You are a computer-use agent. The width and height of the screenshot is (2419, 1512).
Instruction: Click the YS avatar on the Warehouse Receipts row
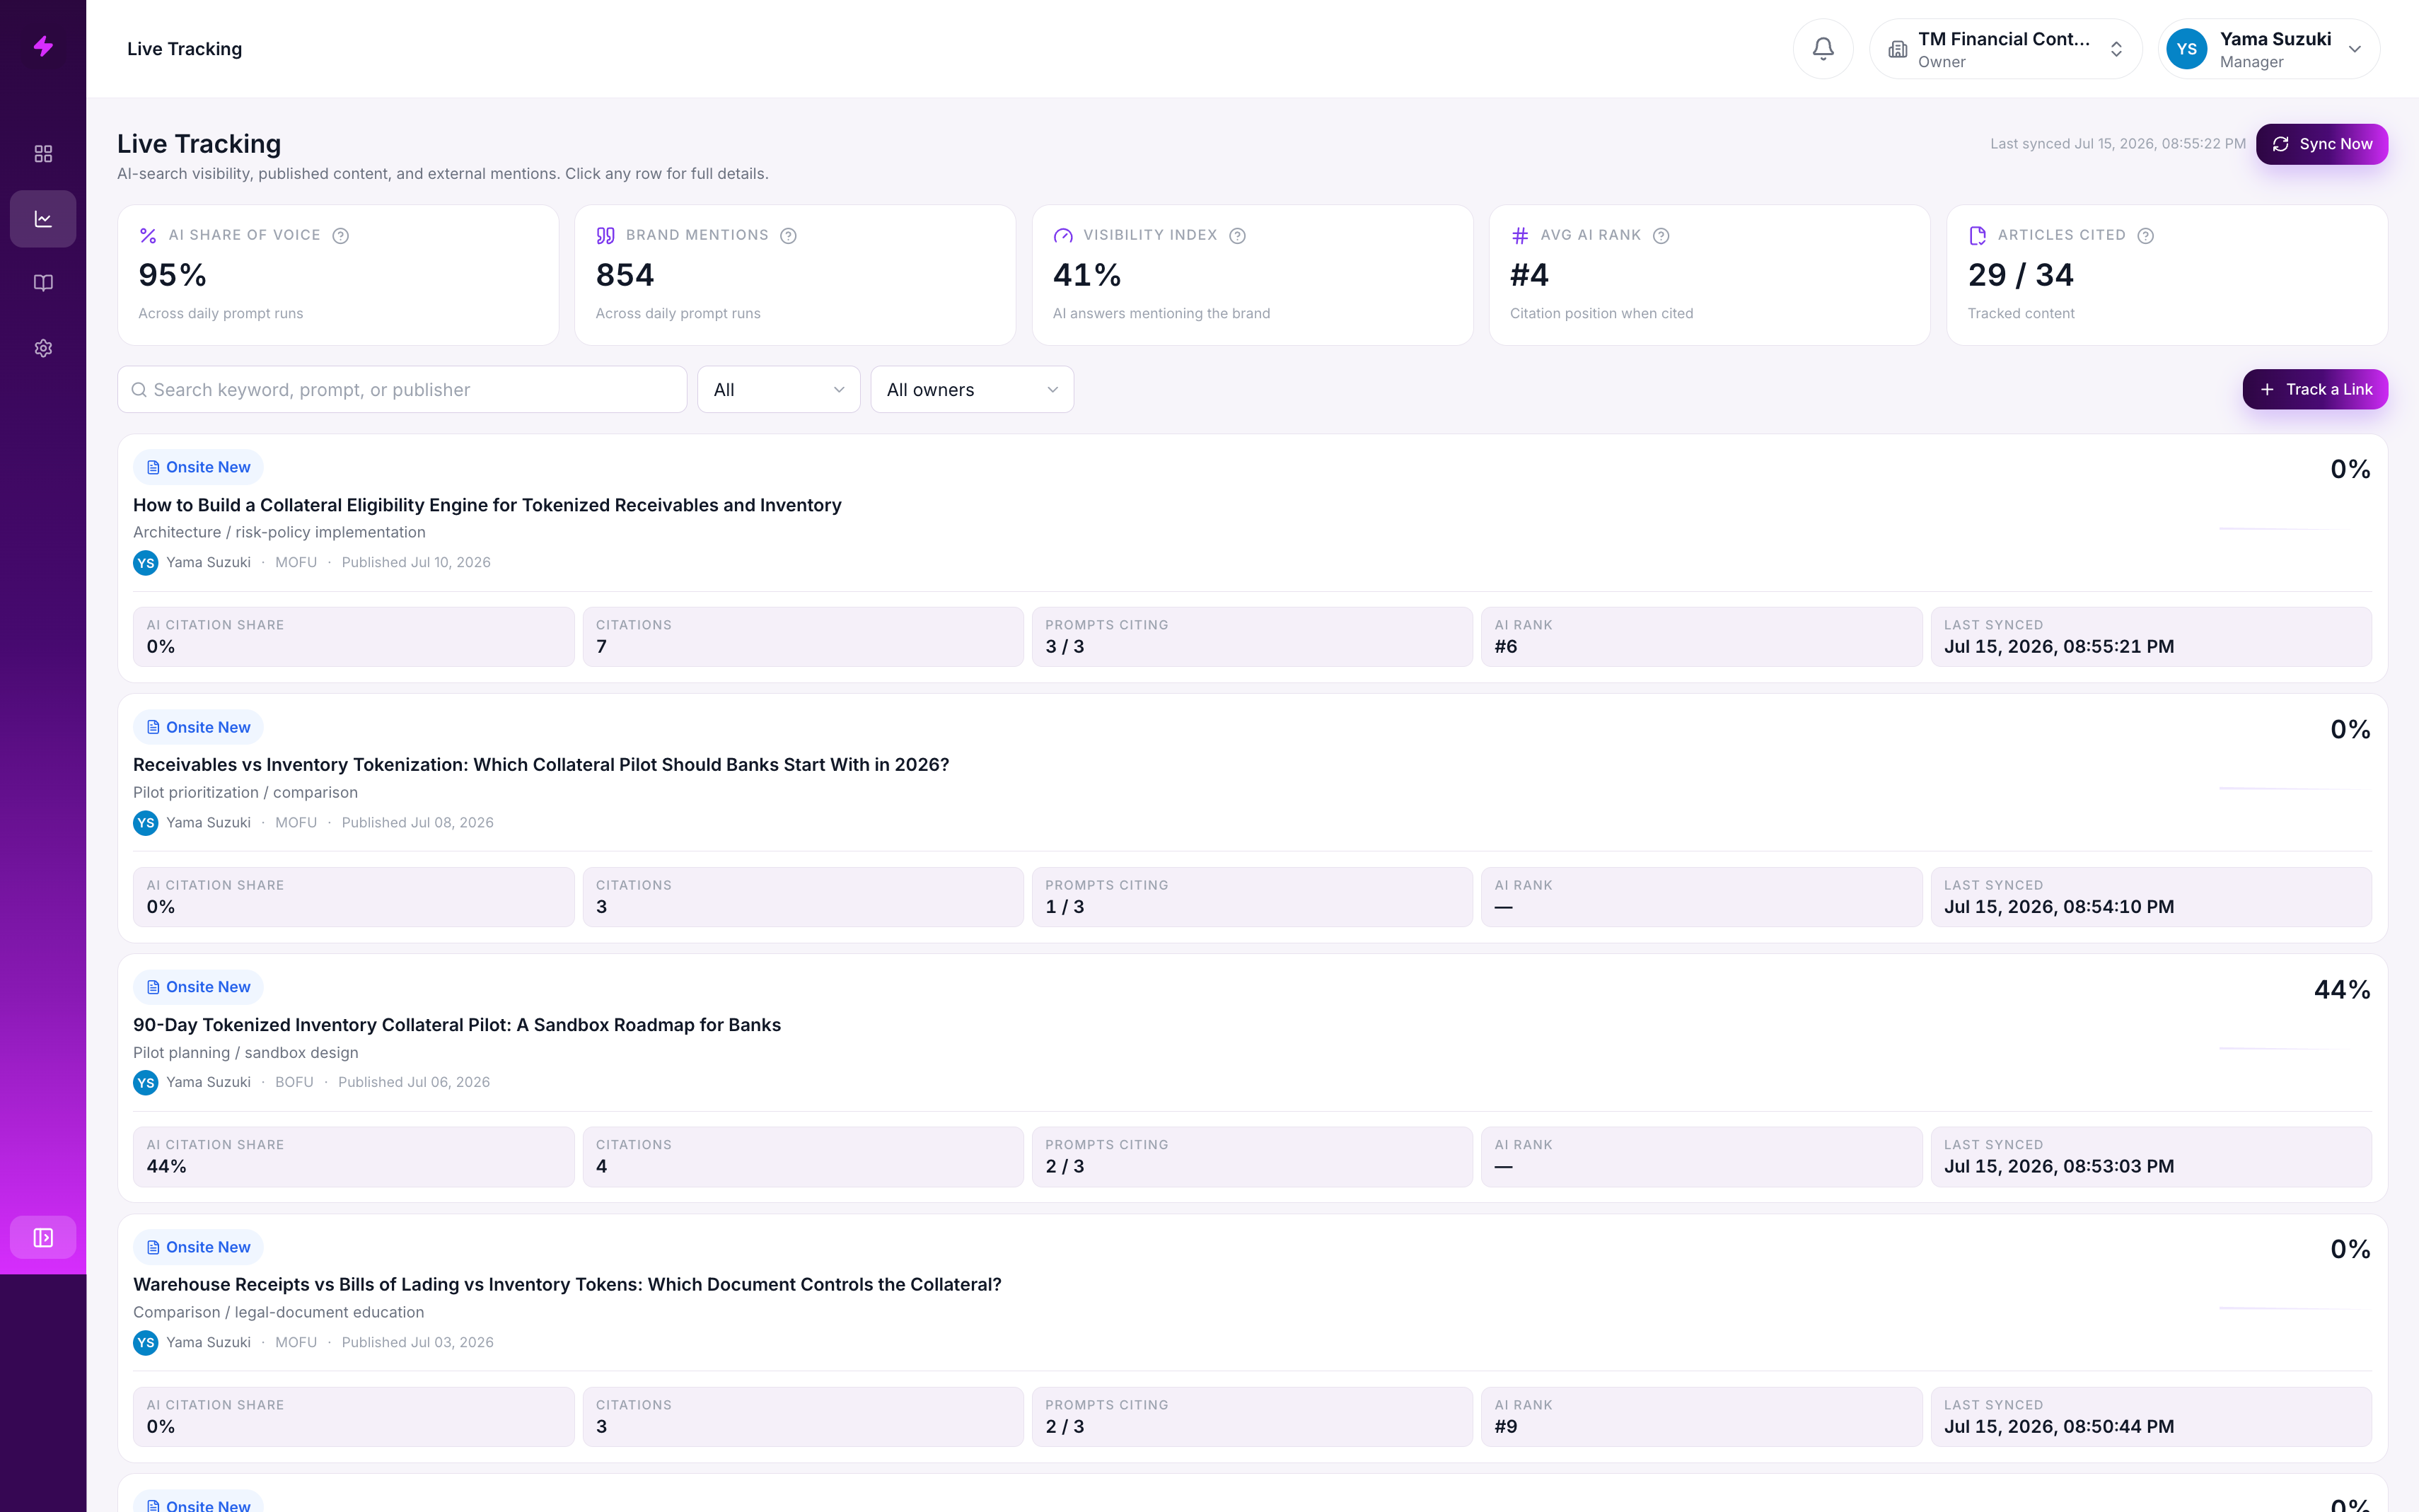146,1343
